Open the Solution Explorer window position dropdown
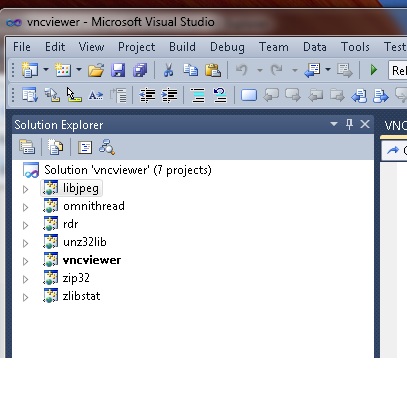Image resolution: width=407 pixels, height=413 pixels. coord(334,124)
